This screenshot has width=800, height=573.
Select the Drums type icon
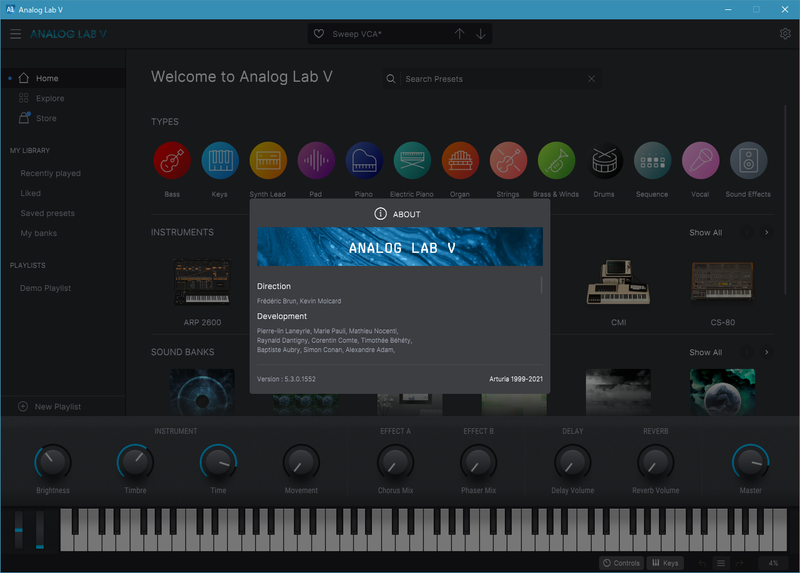coord(604,160)
